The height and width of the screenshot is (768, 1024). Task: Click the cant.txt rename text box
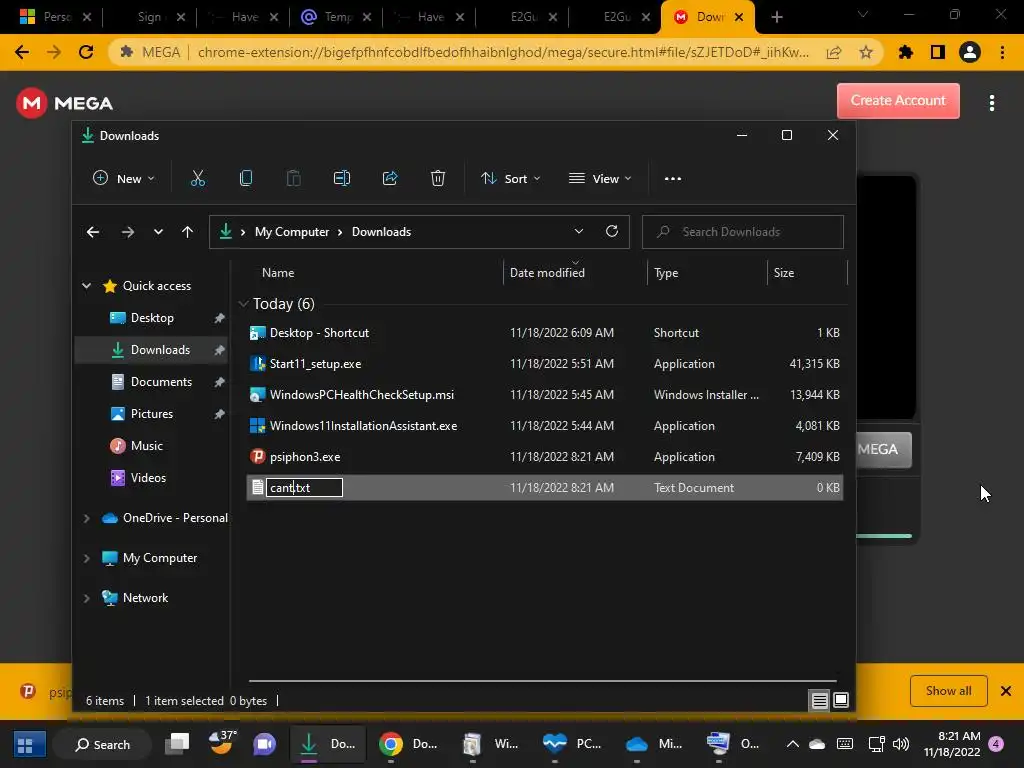point(304,488)
